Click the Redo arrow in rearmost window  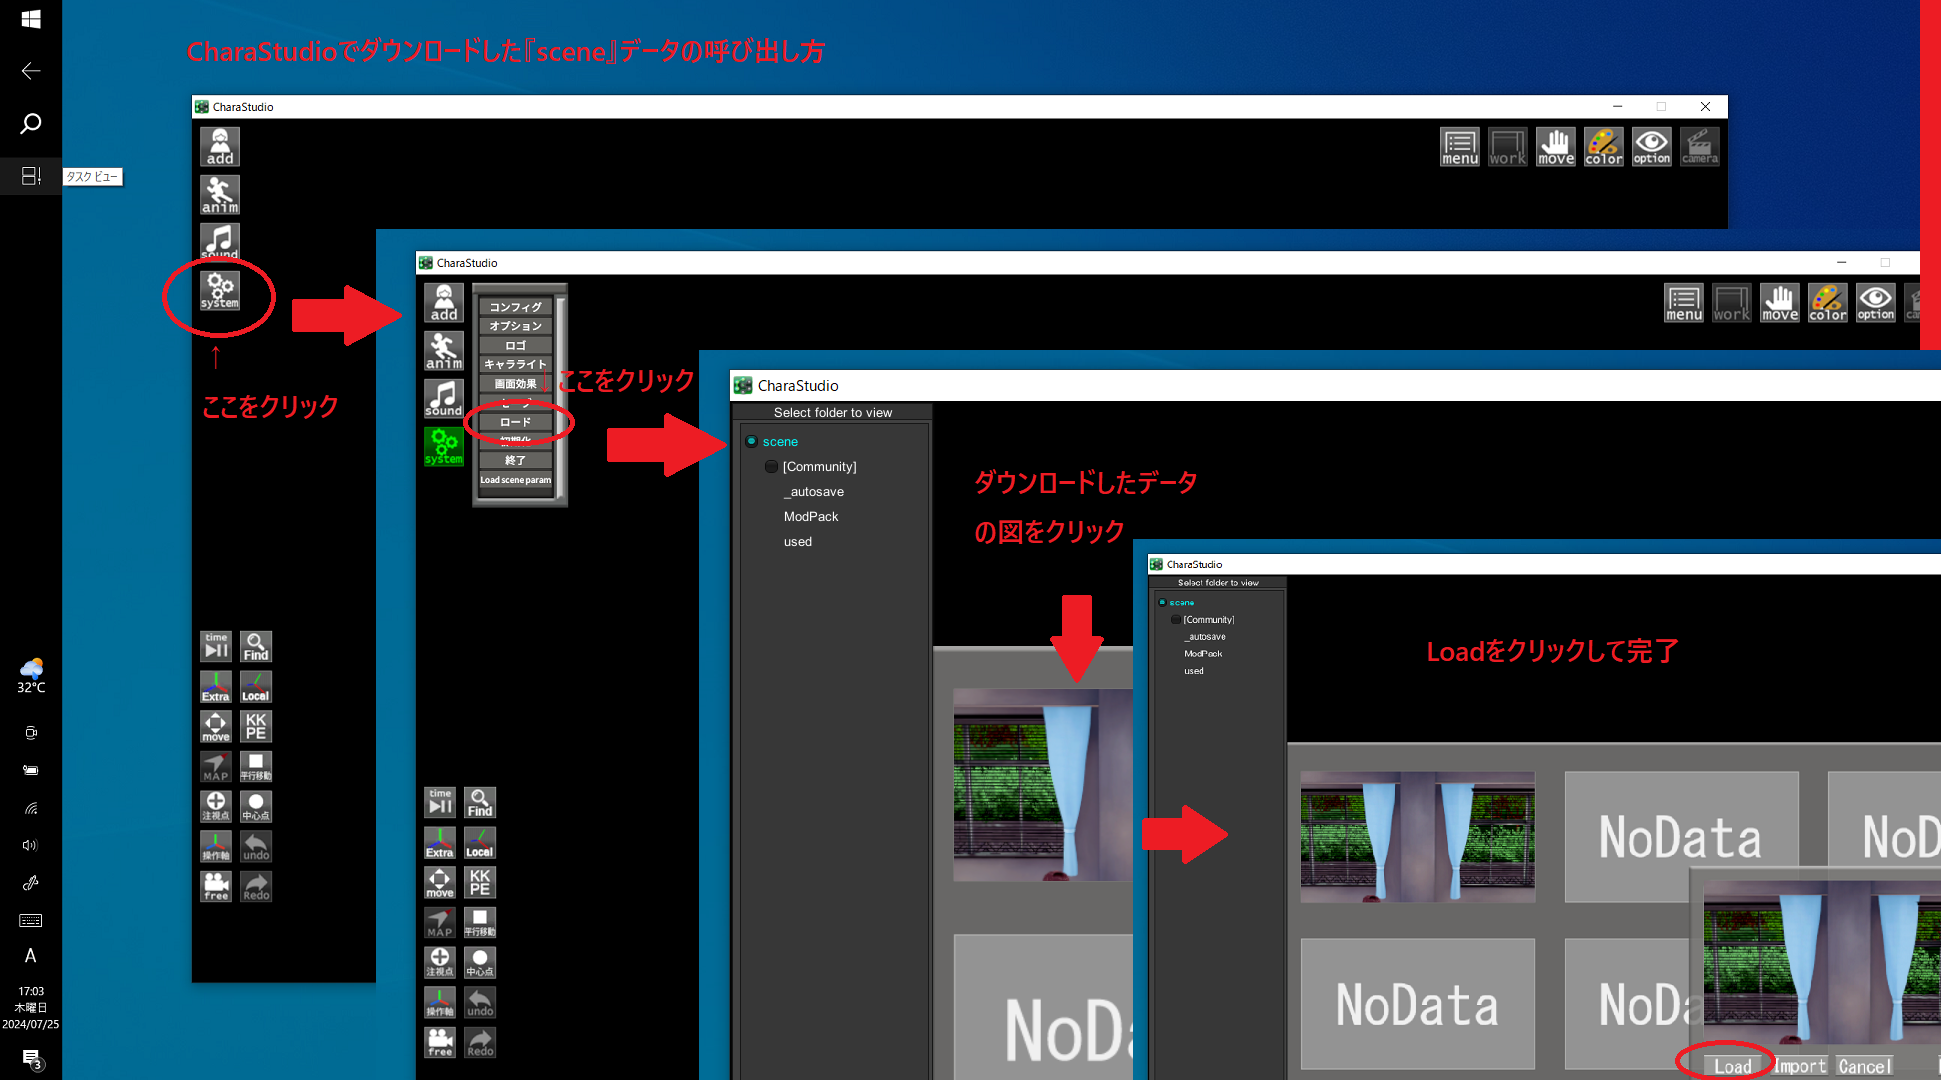coord(256,886)
